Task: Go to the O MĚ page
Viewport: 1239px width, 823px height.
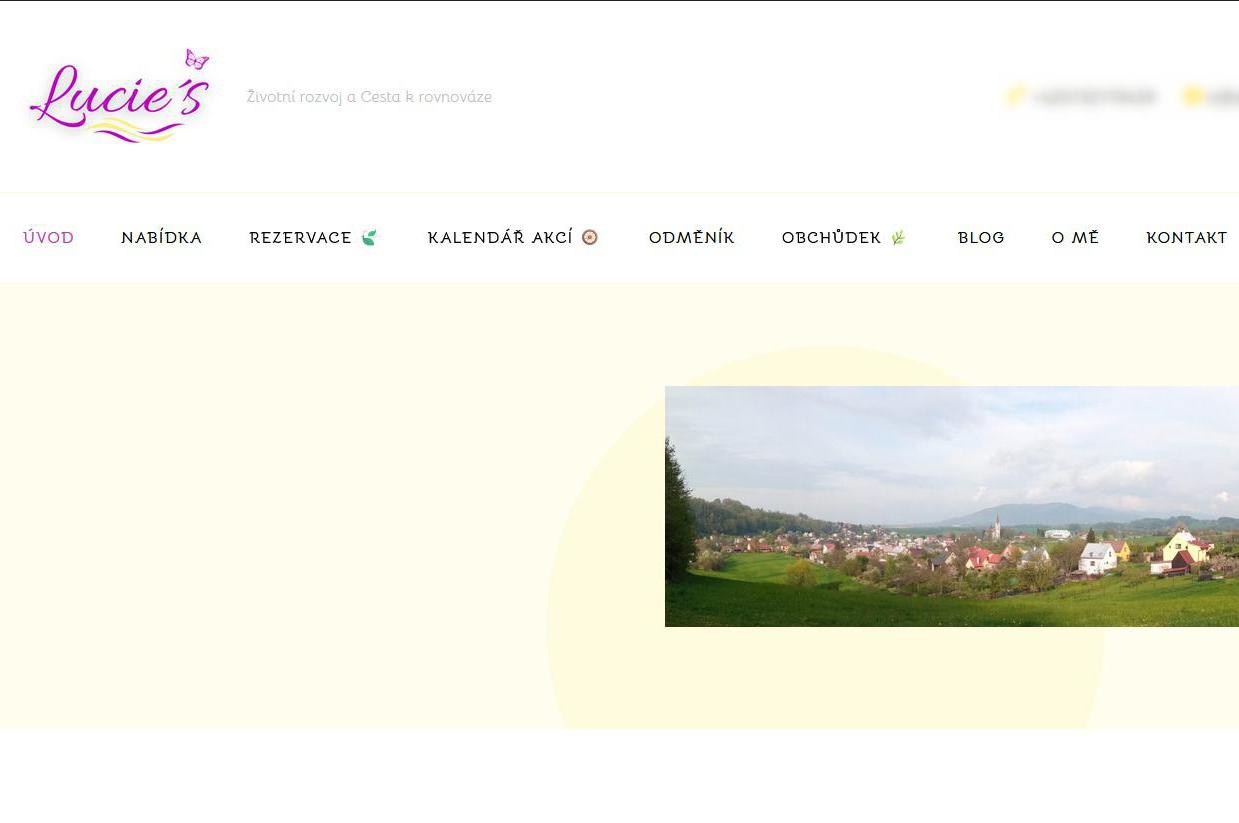Action: pyautogui.click(x=1075, y=238)
